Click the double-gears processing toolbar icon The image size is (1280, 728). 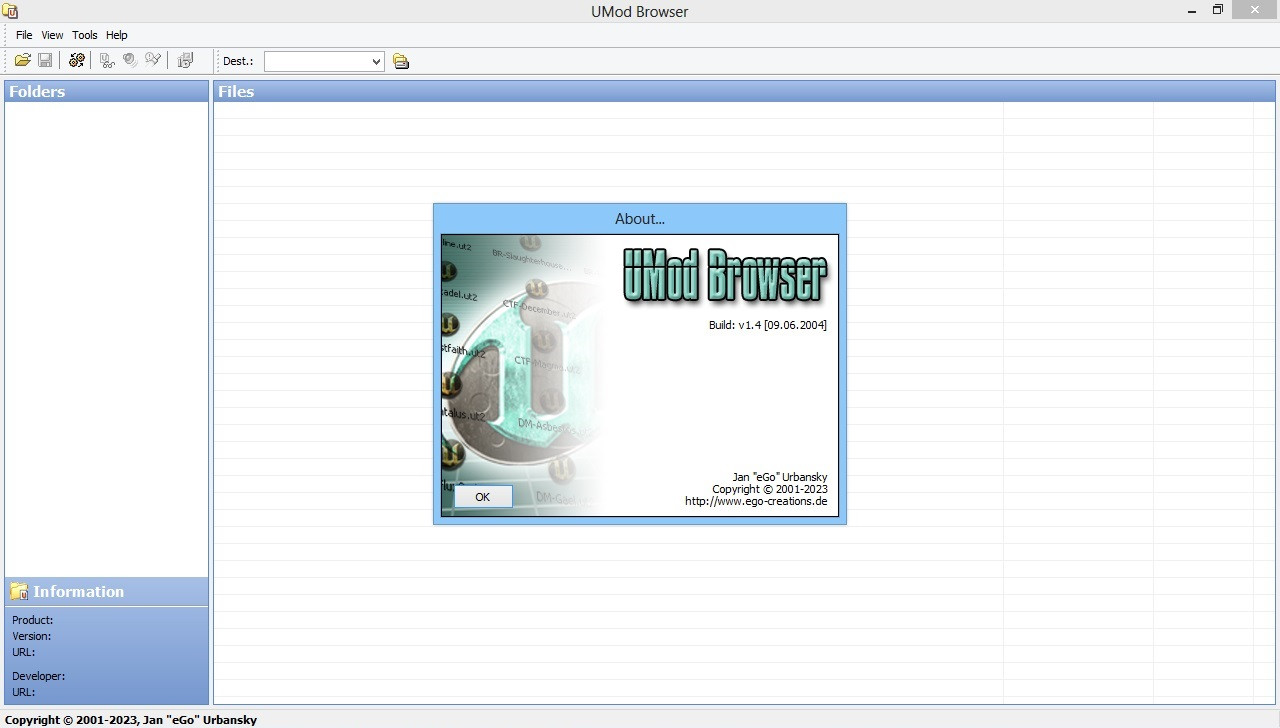(76, 60)
